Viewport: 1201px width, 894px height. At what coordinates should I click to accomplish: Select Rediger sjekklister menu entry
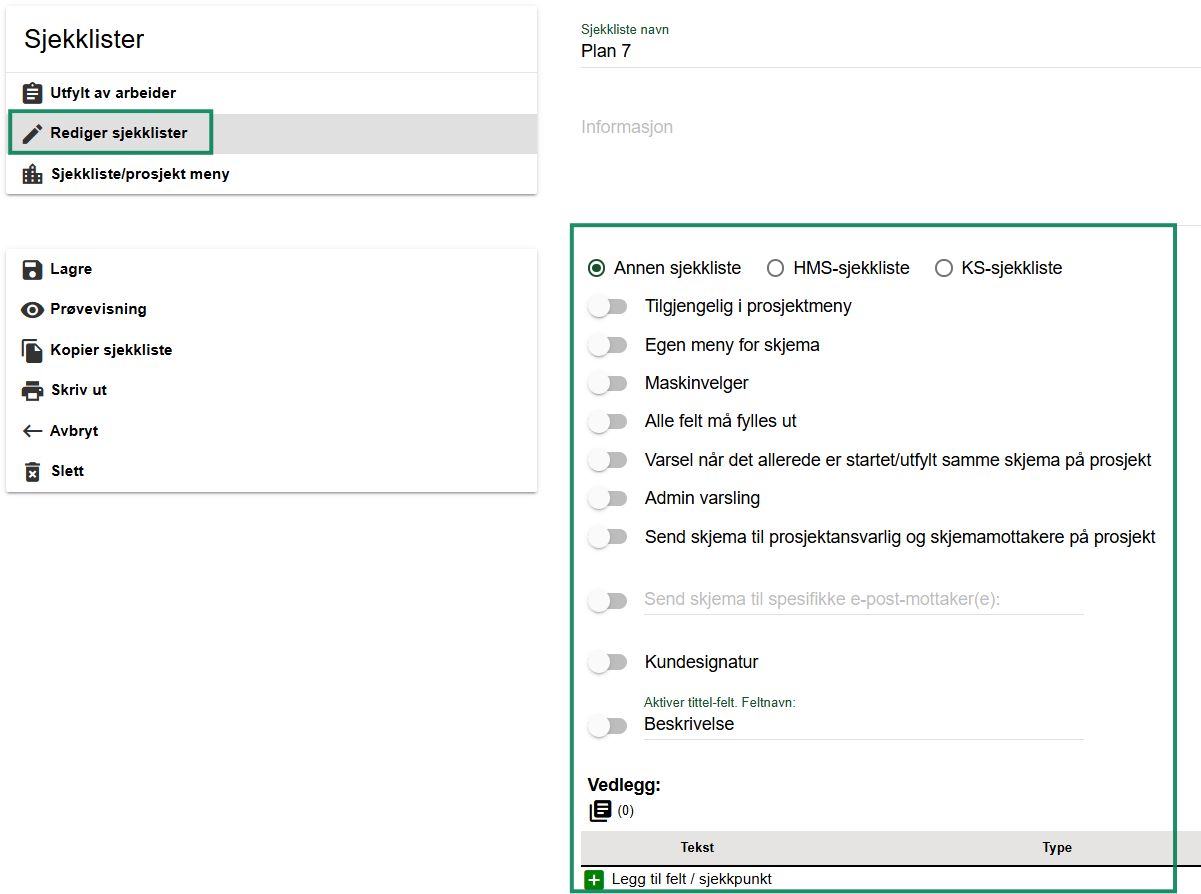pos(118,133)
